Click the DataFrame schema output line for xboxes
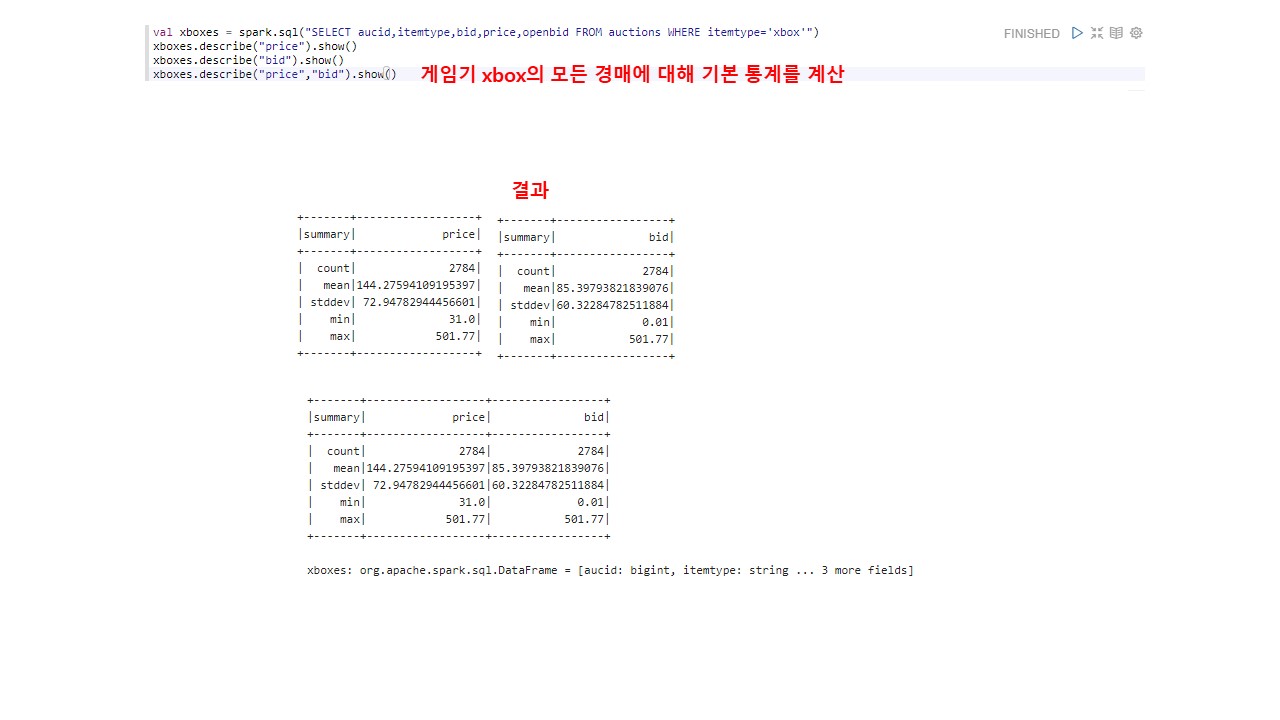Image resolution: width=1280 pixels, height=720 pixels. [x=610, y=570]
